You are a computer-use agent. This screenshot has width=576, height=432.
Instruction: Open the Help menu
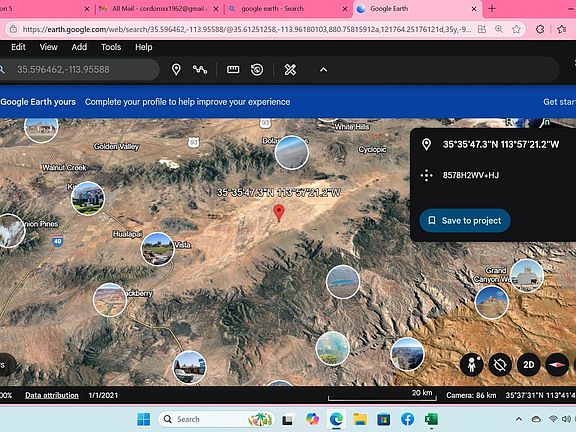click(x=144, y=47)
